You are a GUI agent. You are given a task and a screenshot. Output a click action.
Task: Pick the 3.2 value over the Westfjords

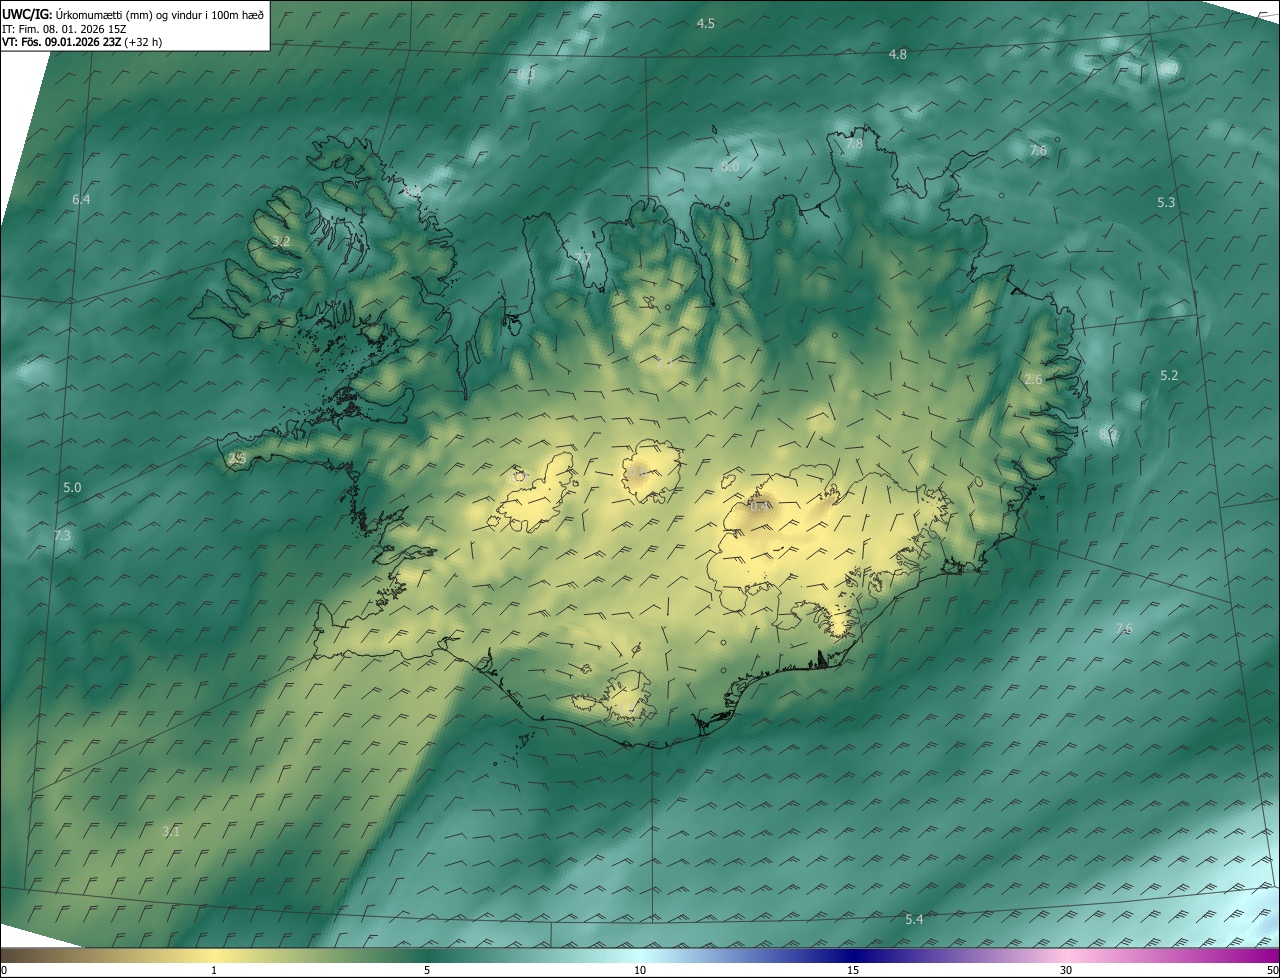coord(281,242)
